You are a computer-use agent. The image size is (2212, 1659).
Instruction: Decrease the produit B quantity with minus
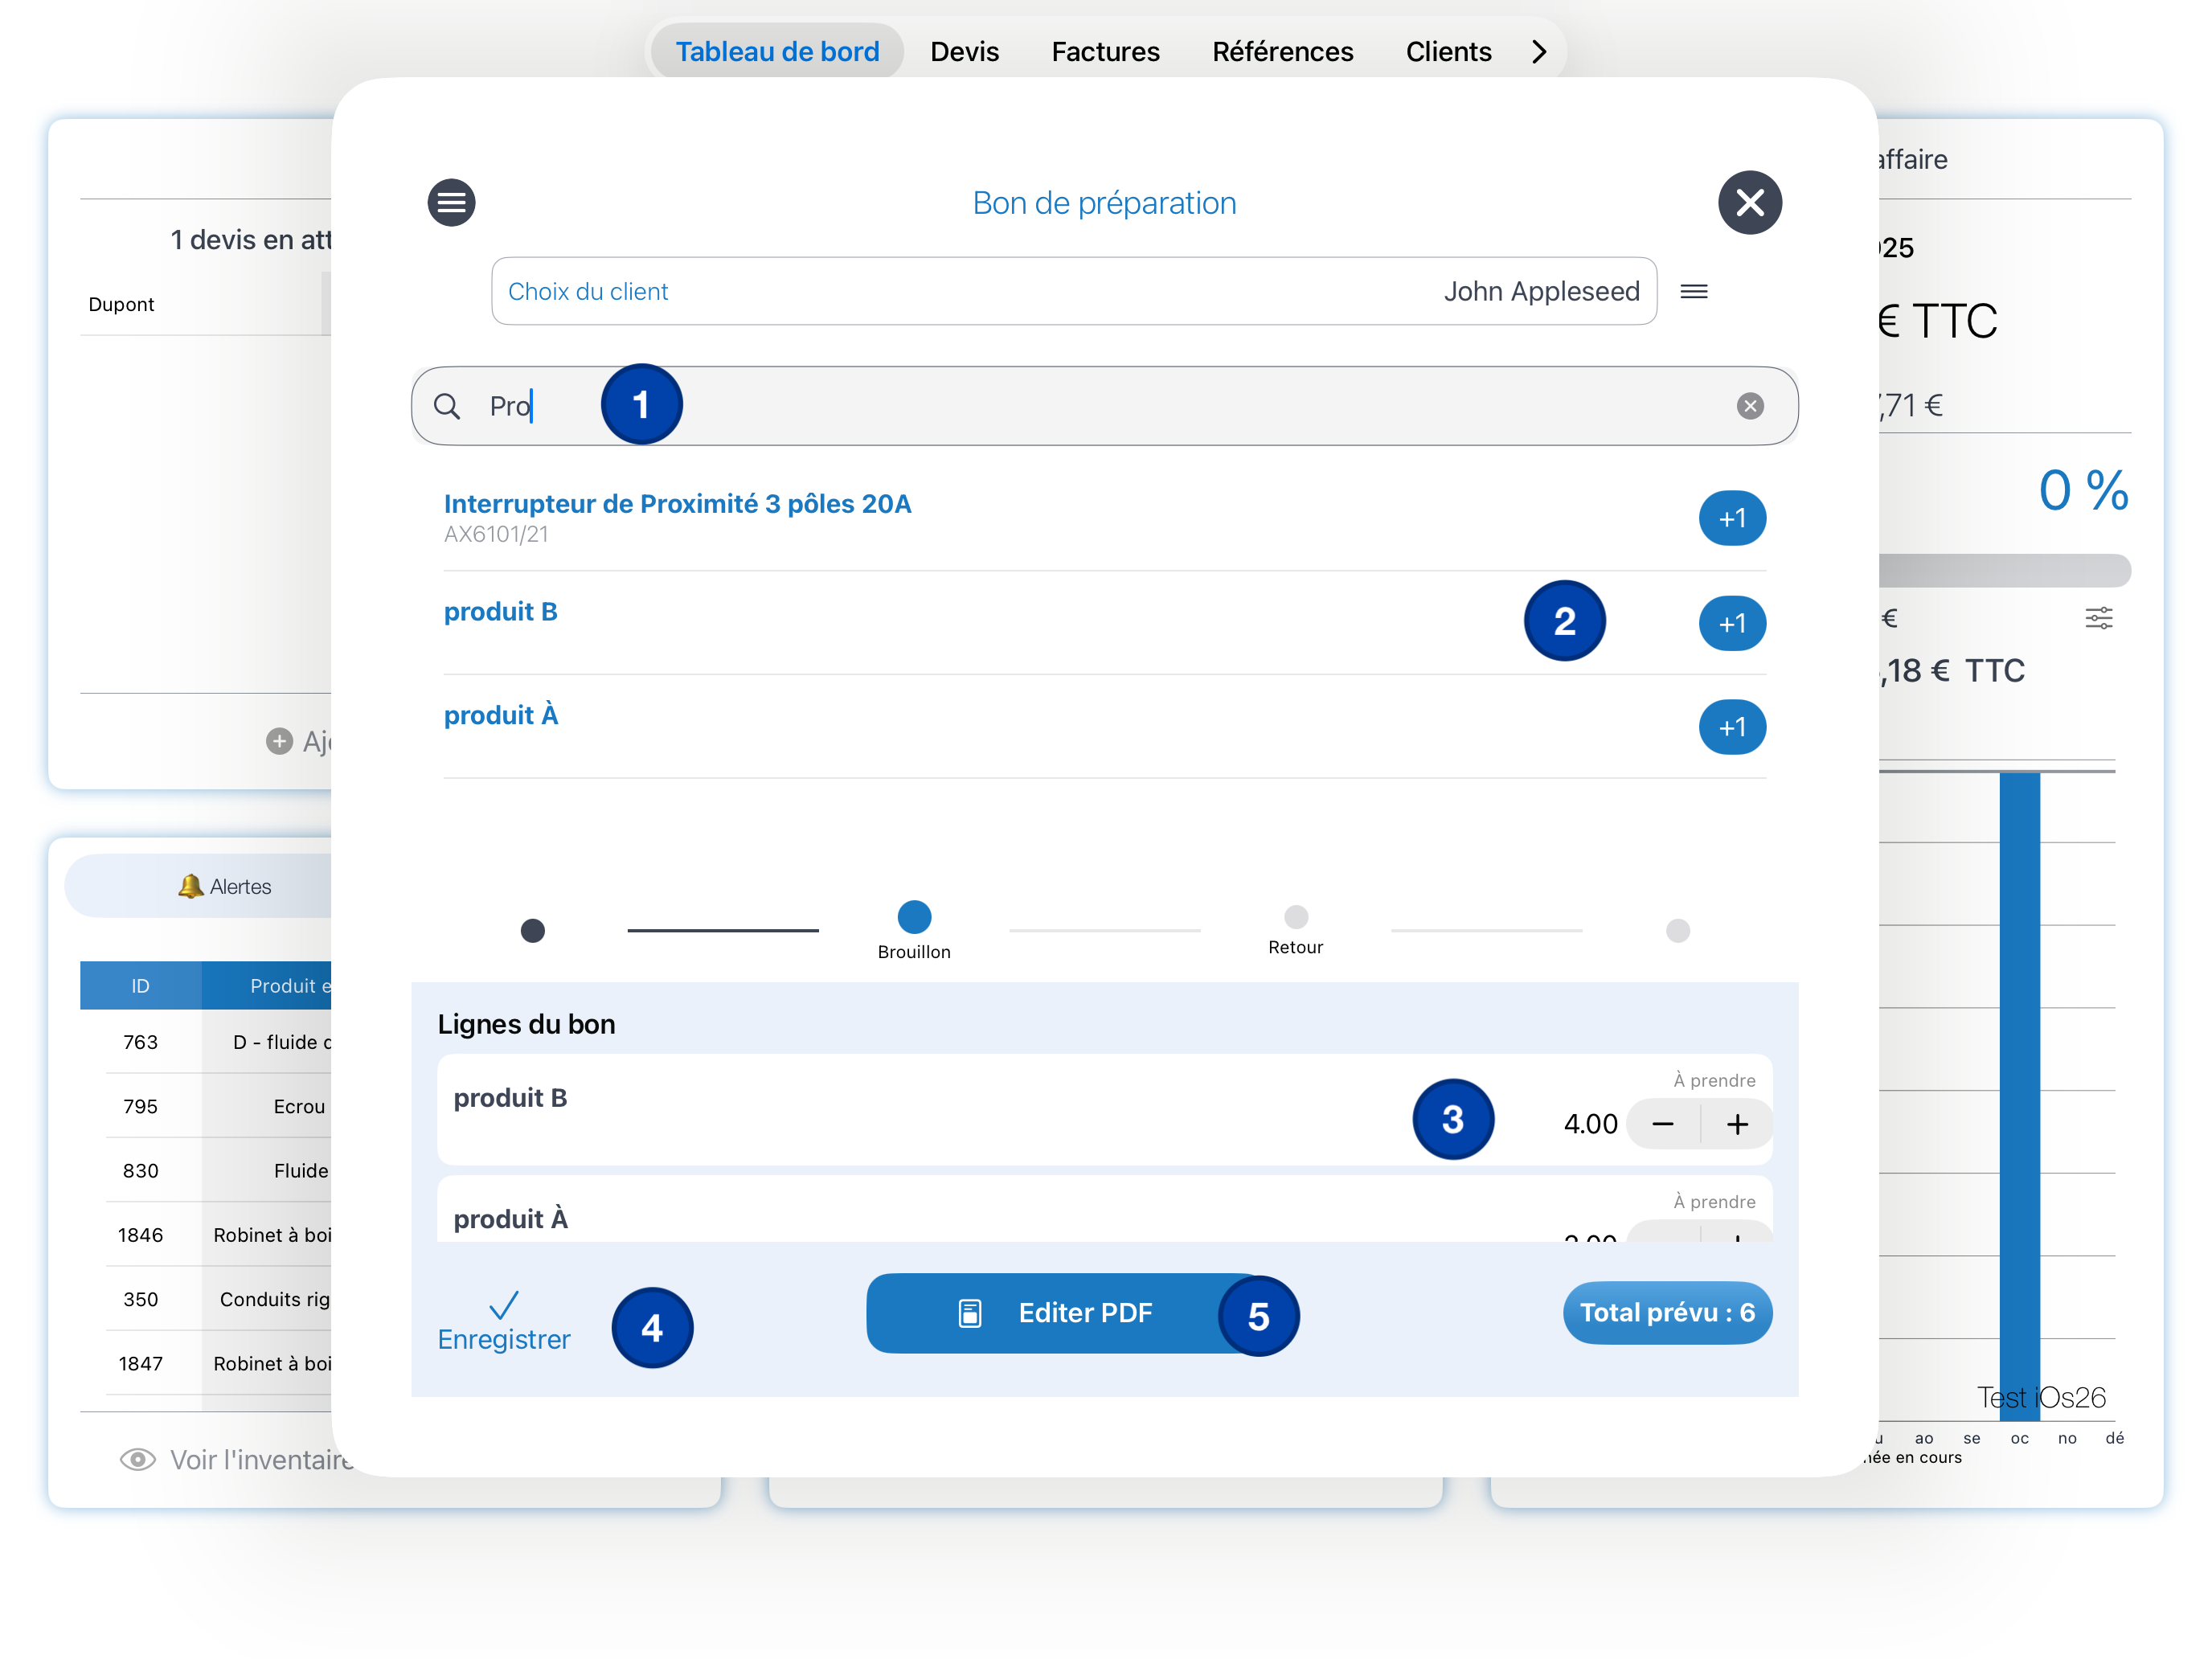[1662, 1124]
